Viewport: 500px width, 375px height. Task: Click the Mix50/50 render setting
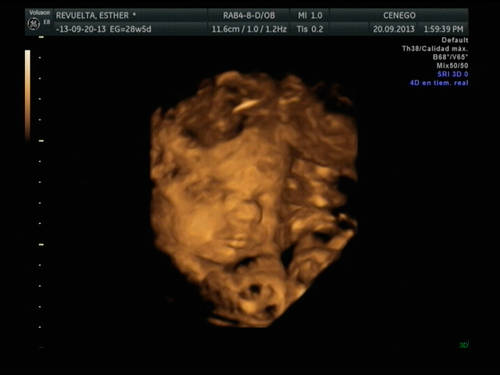pos(452,66)
